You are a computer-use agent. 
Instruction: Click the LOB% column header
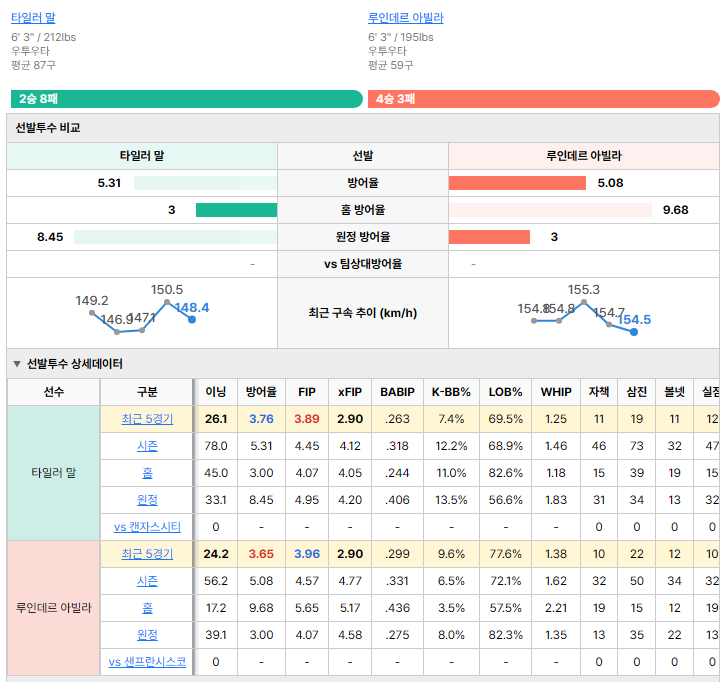(x=506, y=392)
